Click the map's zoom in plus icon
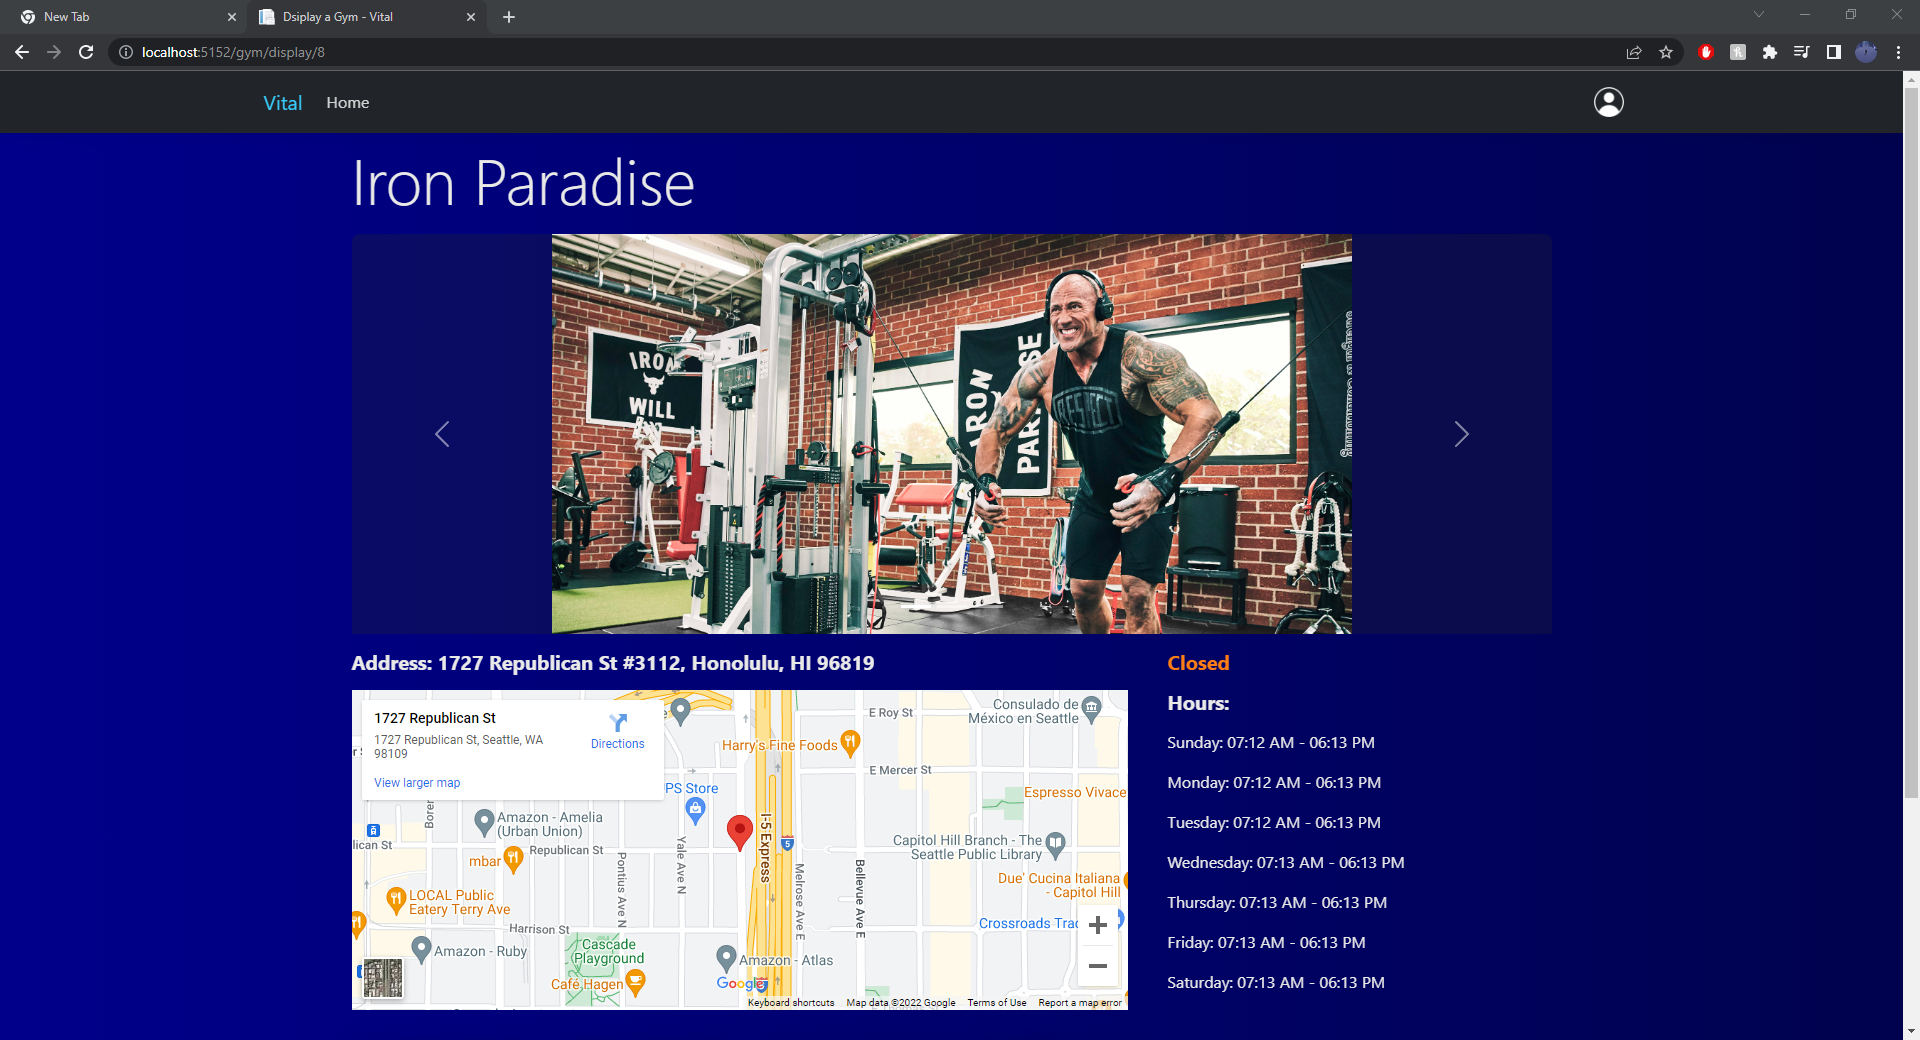The height and width of the screenshot is (1040, 1920). click(1097, 925)
